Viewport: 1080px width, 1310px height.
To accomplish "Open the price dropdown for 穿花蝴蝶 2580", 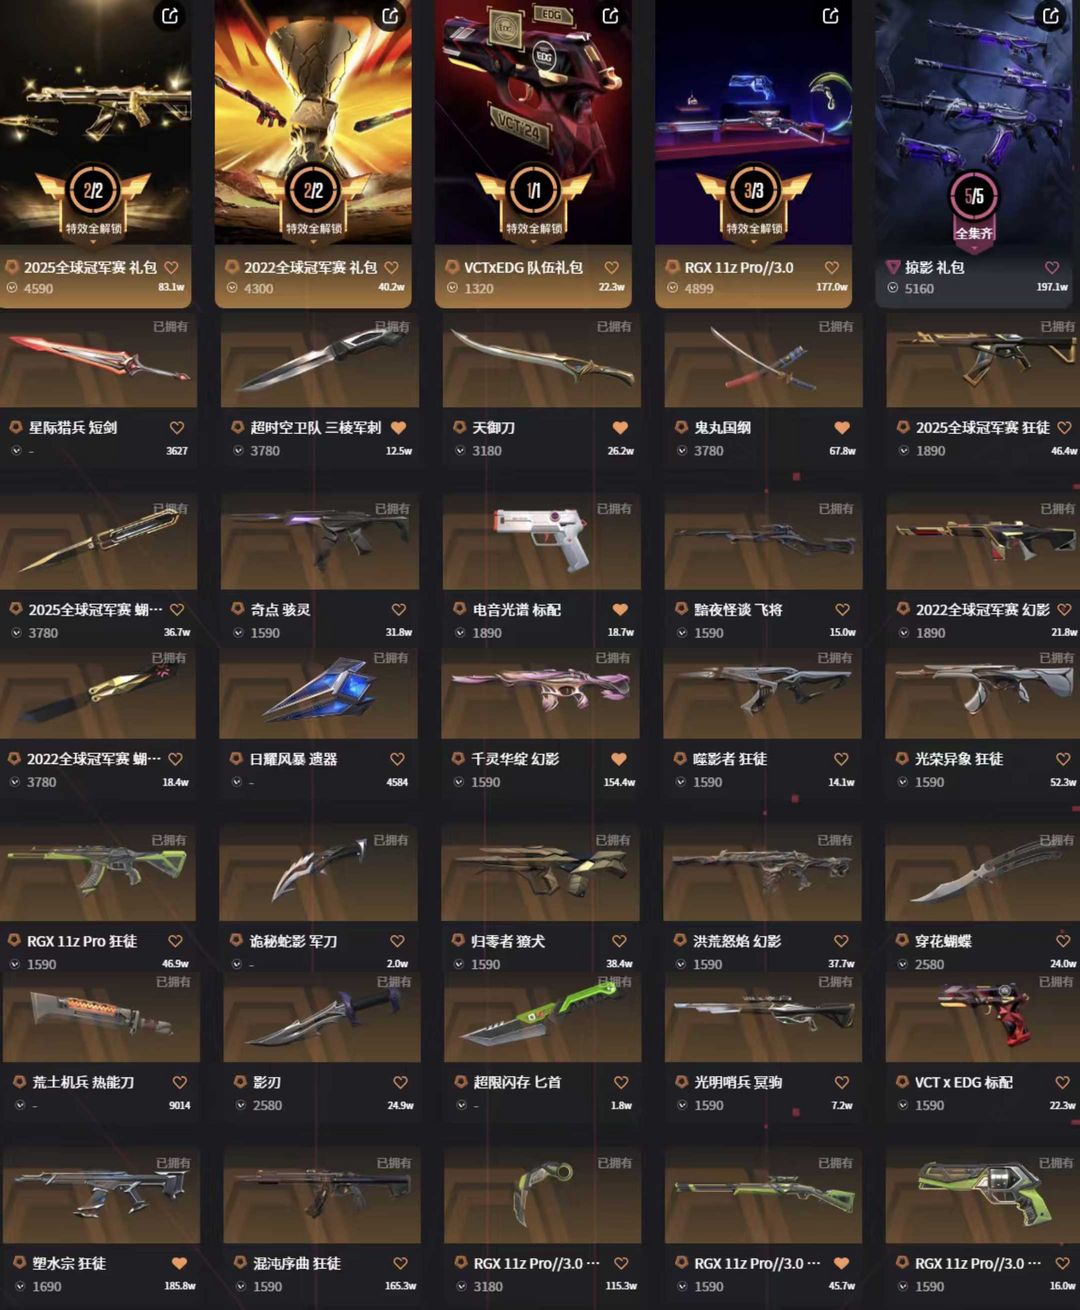I will [x=904, y=964].
